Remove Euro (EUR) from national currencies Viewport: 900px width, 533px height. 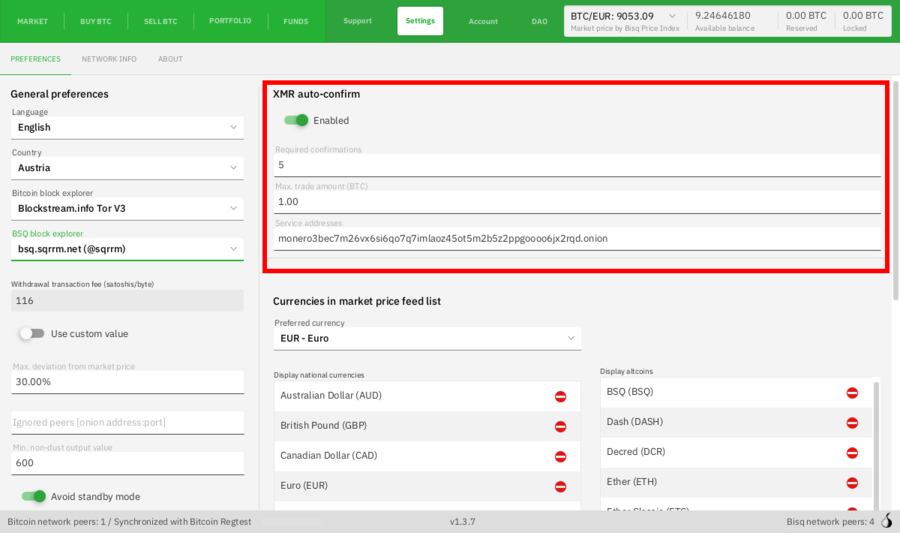tap(561, 486)
